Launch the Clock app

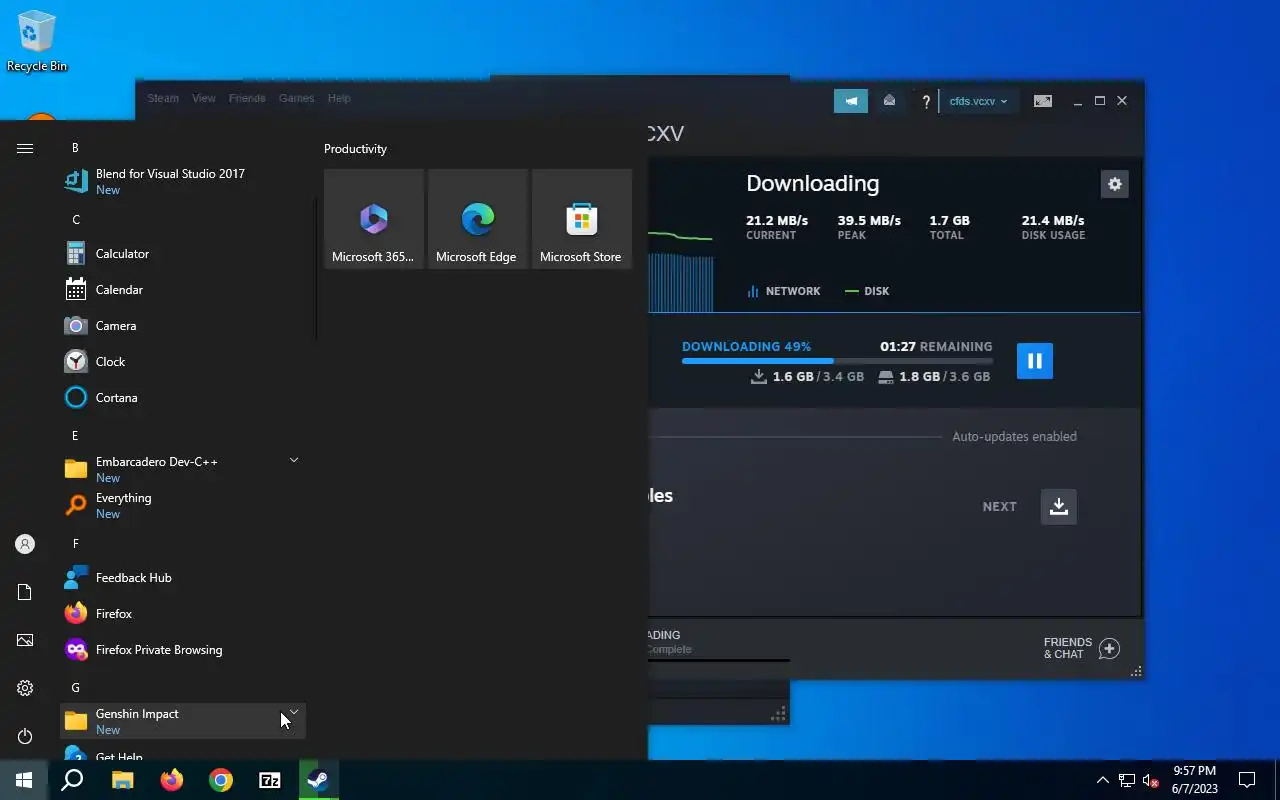(x=183, y=362)
